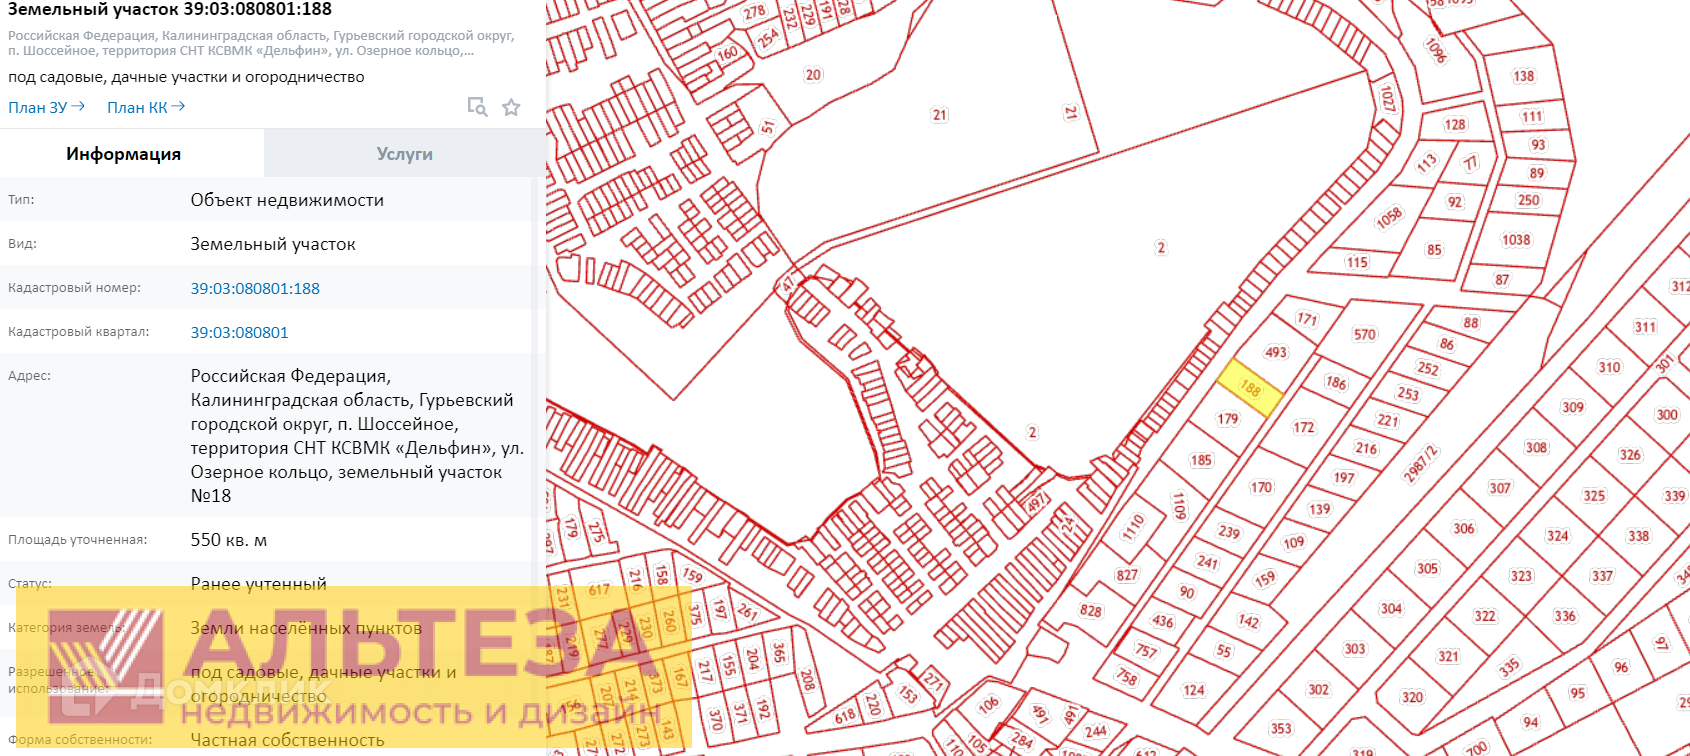Select parcel 320 on the map
This screenshot has height=756, width=1690.
pyautogui.click(x=1412, y=697)
